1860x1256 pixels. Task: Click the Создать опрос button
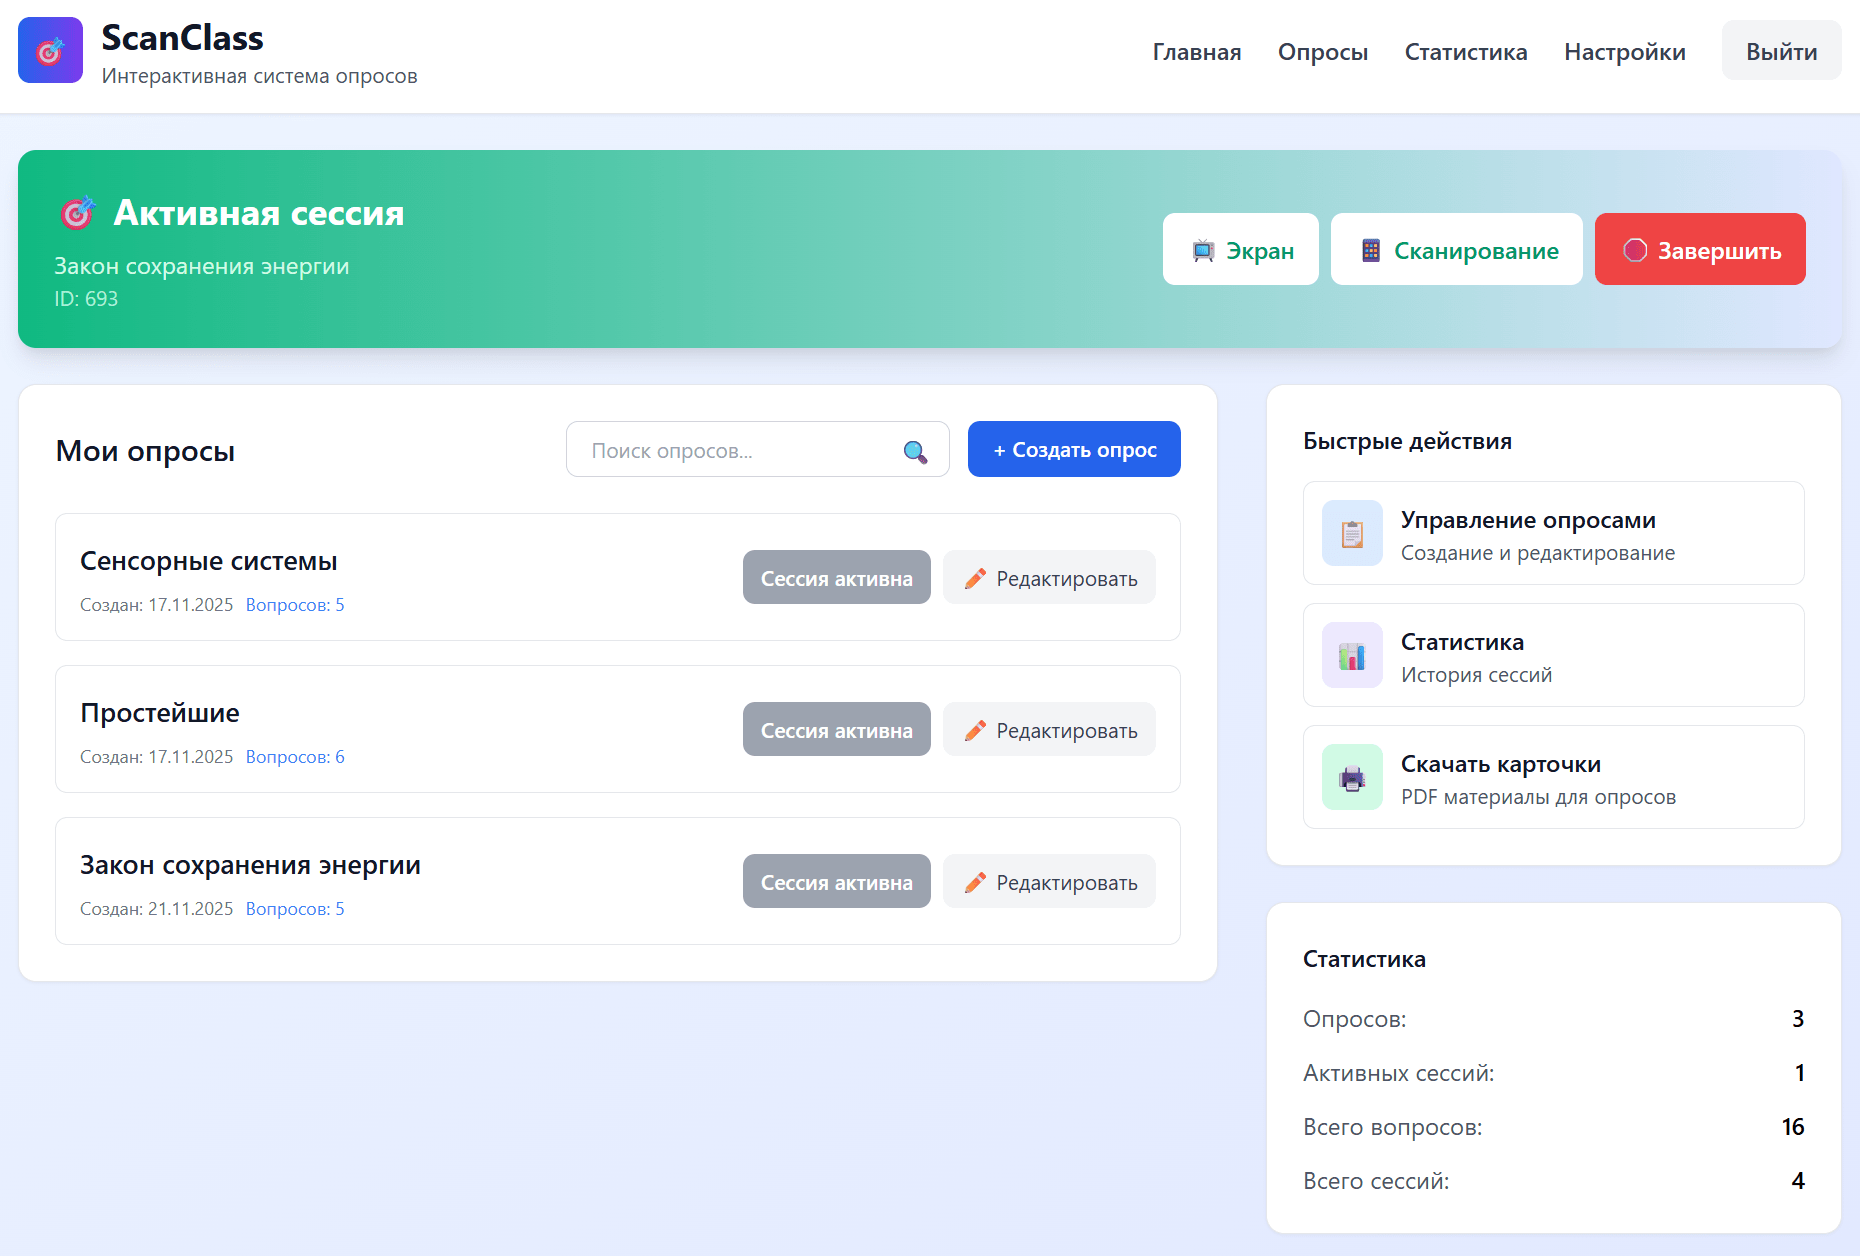click(x=1073, y=450)
